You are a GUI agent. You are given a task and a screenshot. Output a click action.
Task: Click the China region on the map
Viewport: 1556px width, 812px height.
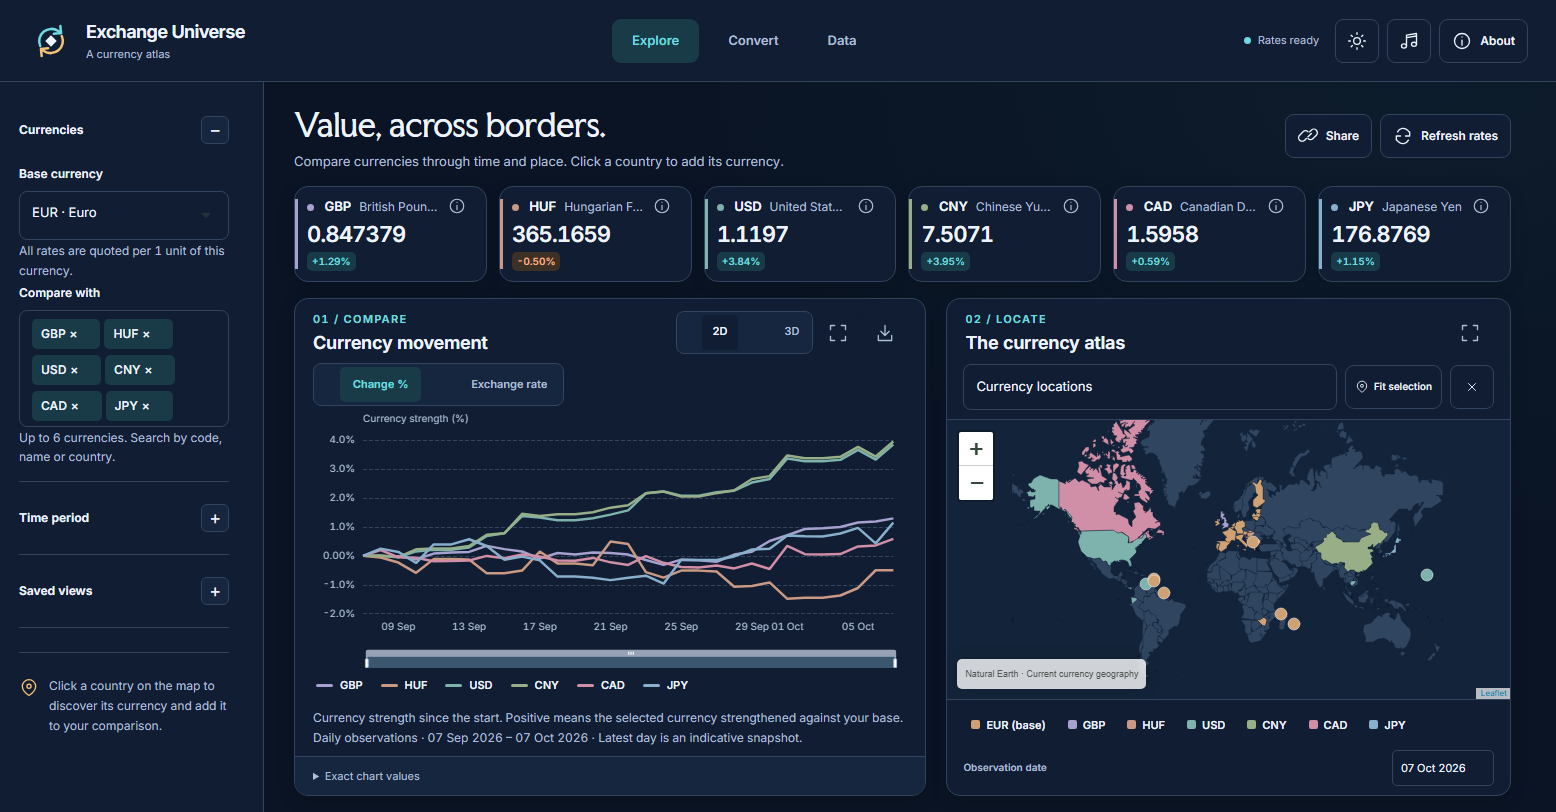[1353, 551]
